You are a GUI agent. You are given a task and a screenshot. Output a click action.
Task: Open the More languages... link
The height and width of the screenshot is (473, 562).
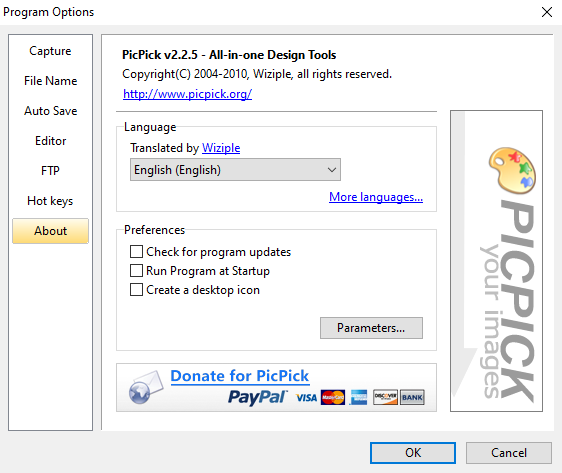click(376, 197)
